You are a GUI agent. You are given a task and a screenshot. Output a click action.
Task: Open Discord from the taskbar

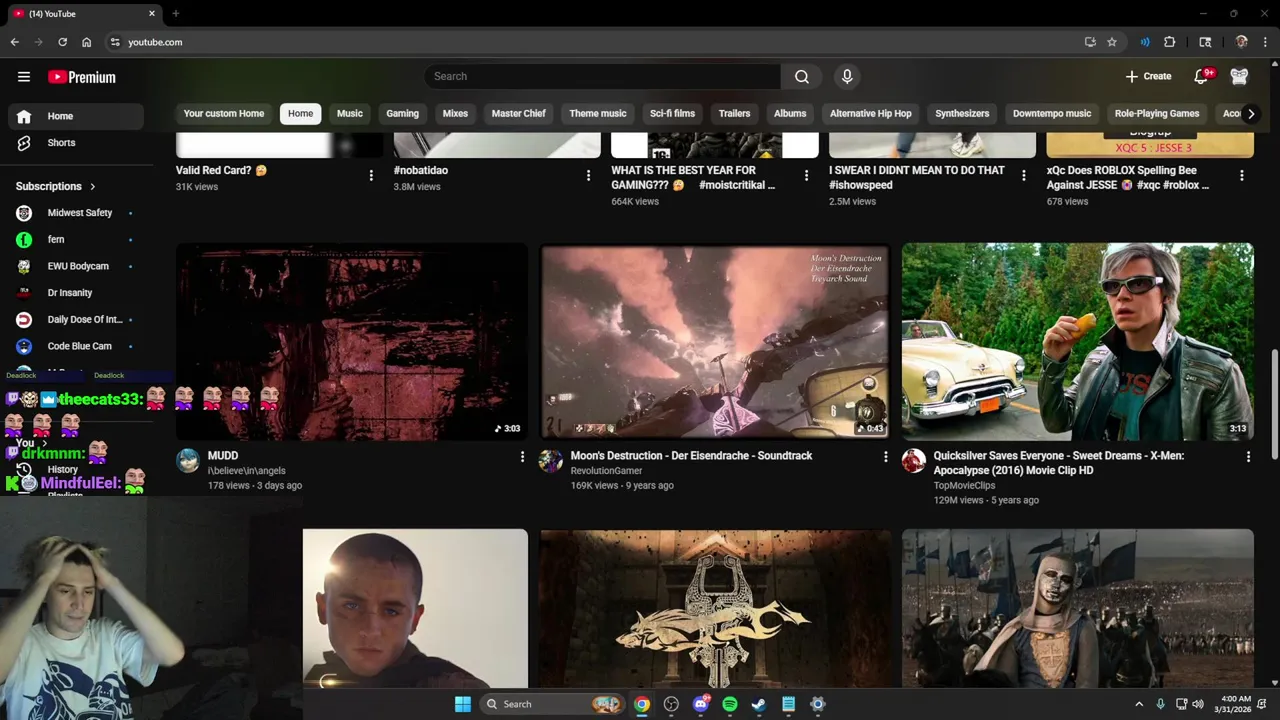(701, 704)
